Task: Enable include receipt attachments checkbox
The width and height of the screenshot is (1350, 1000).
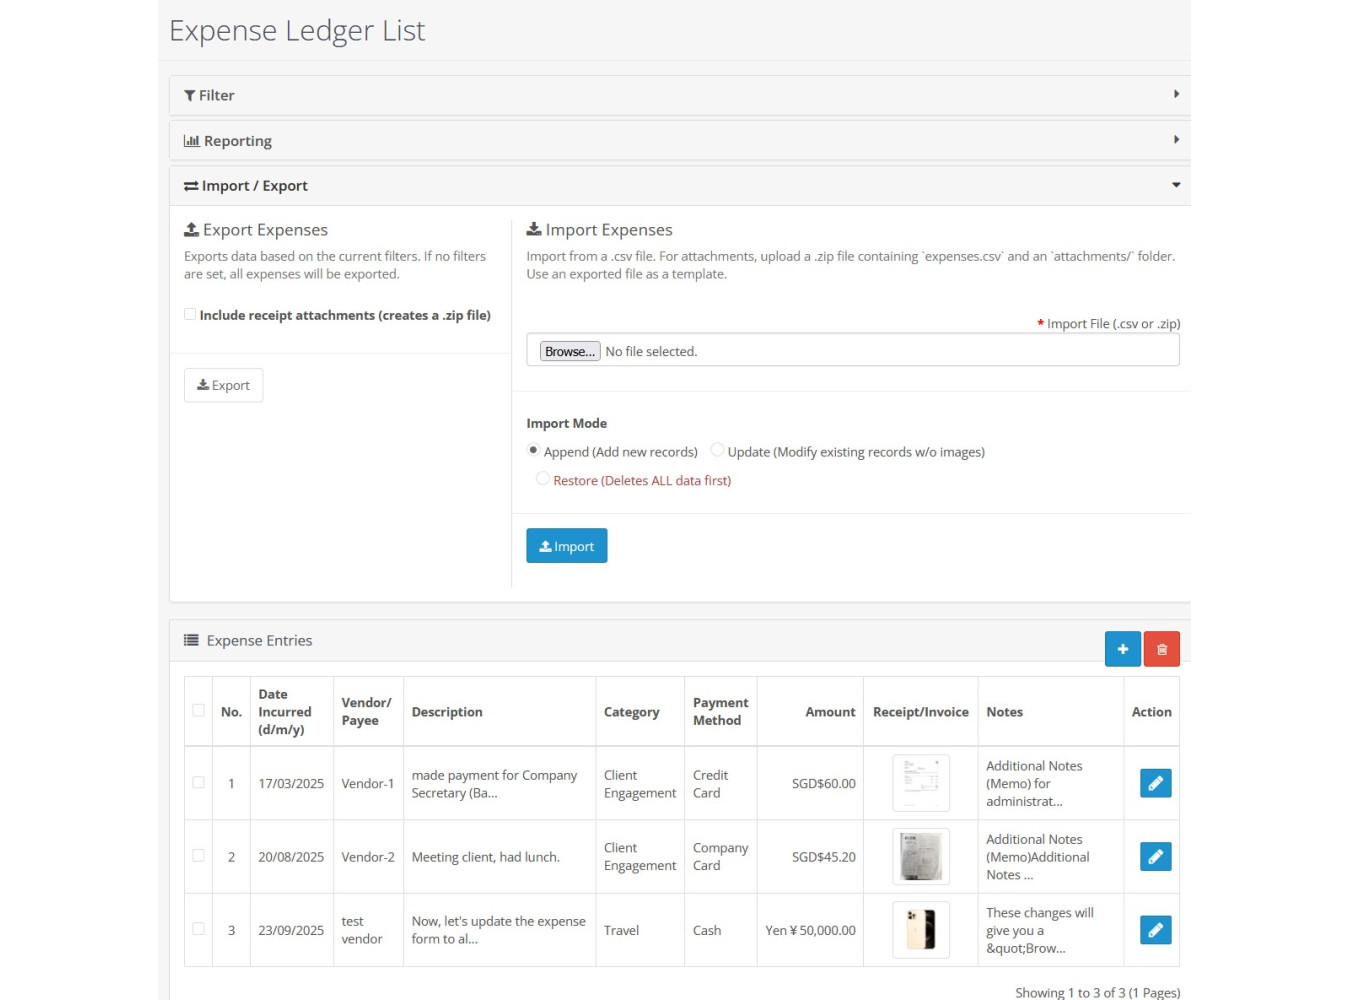Action: pyautogui.click(x=190, y=315)
